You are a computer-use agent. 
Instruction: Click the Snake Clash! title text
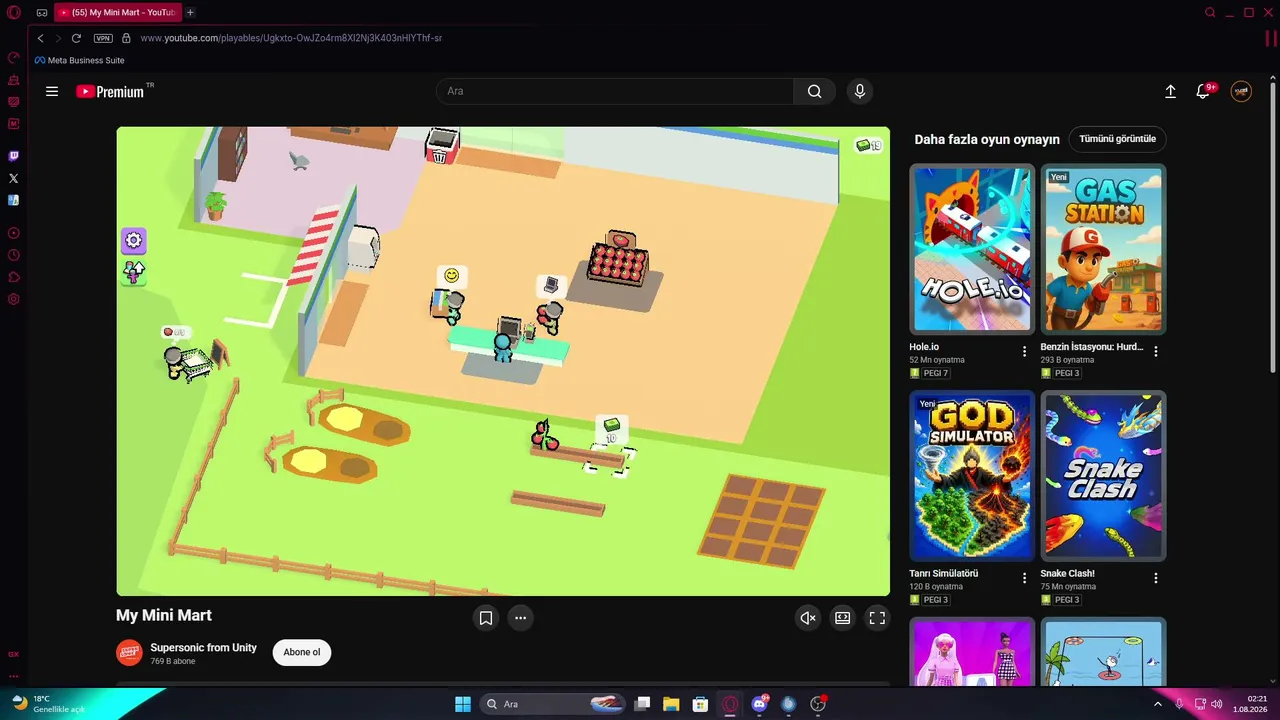[x=1068, y=574]
